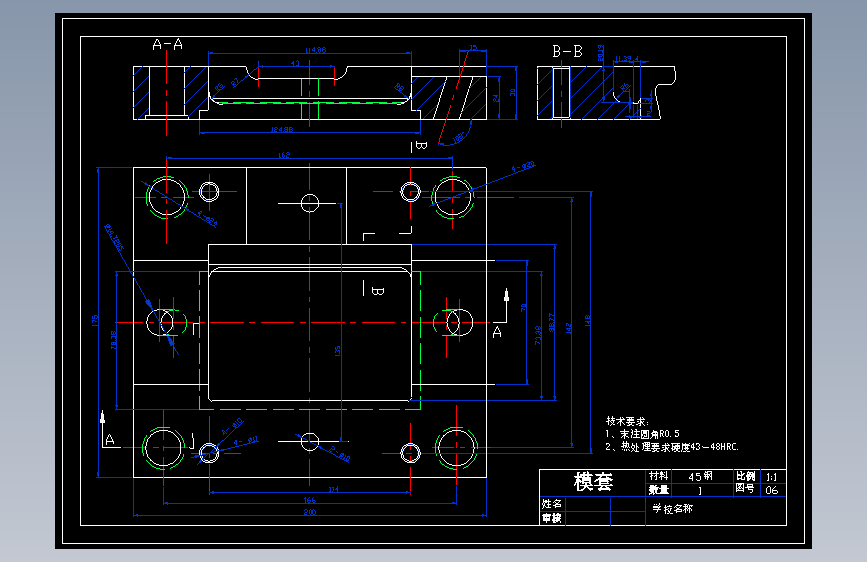Click the B section mark below A-A view
This screenshot has width=867, height=562.
421,146
